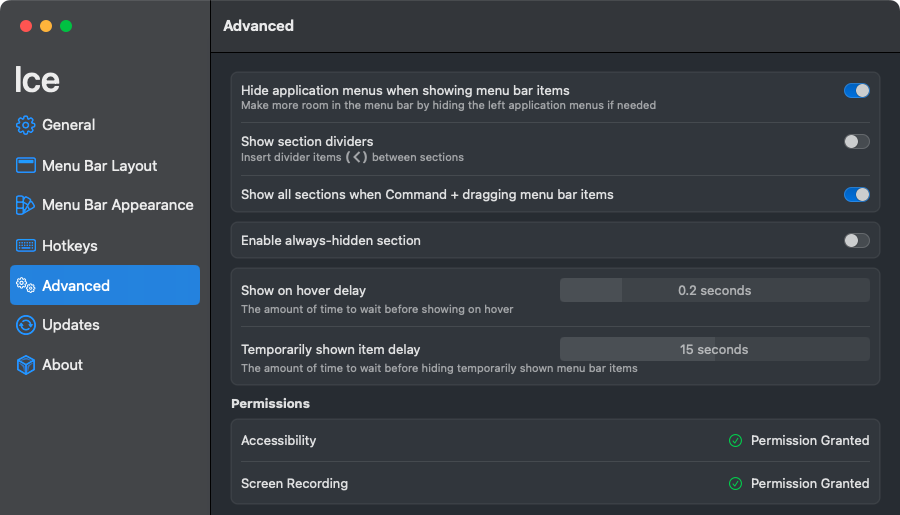Switch to the Hotkeys section

tap(105, 246)
